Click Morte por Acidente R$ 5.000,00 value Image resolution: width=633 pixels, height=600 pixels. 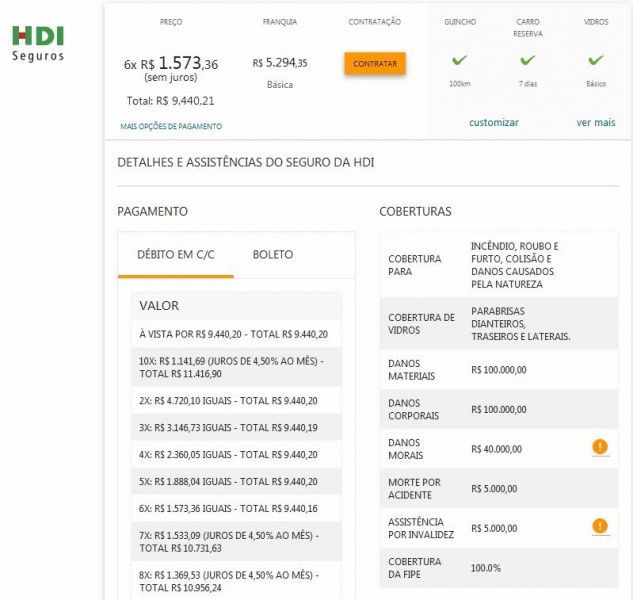tap(494, 489)
